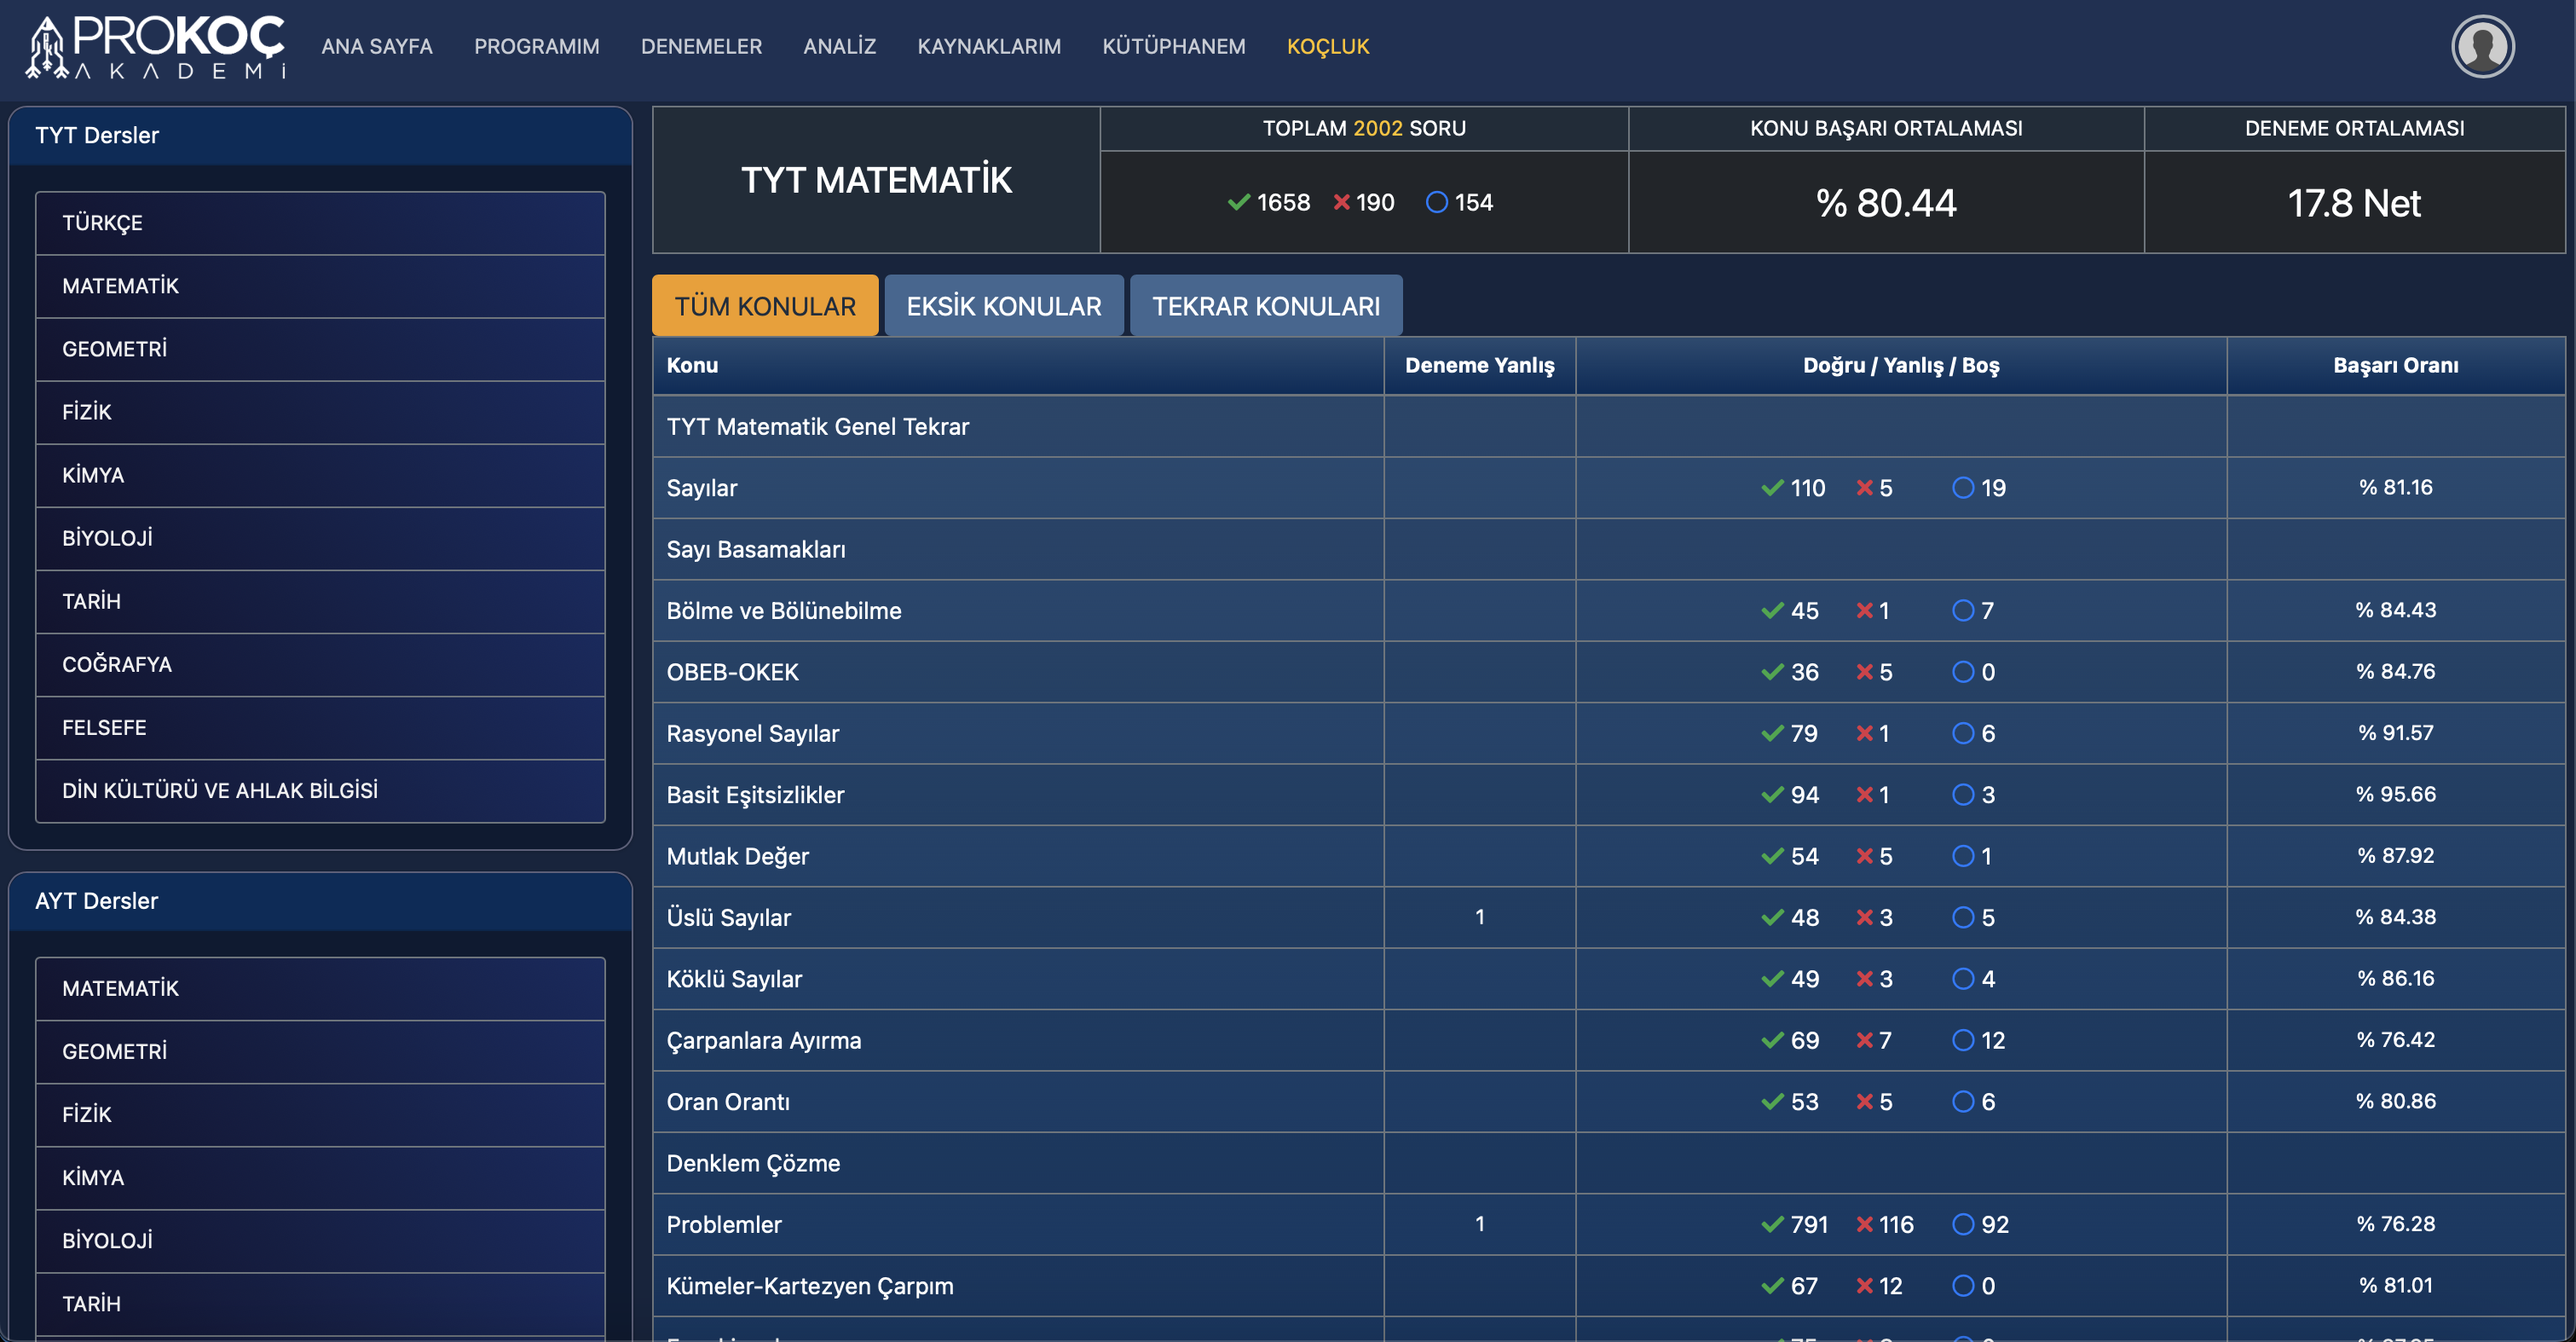Click blank circle icon in Çarpanlara Ayırma row
2576x1342 pixels.
click(1962, 1040)
